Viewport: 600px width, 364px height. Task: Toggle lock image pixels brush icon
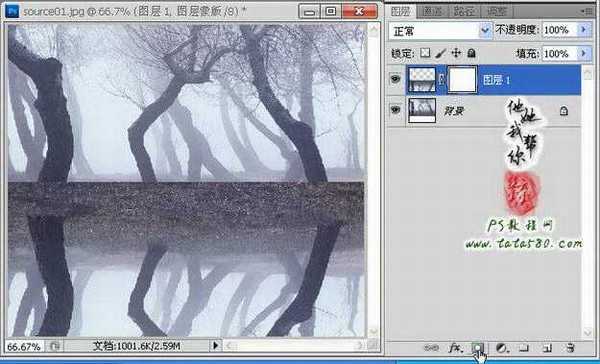441,53
